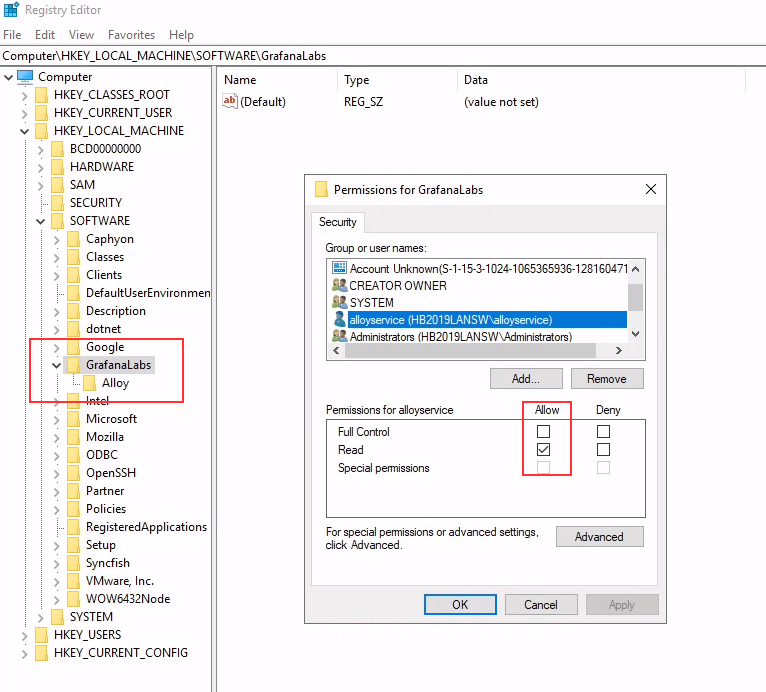This screenshot has width=766, height=692.
Task: Open the Edit menu
Action: [45, 35]
